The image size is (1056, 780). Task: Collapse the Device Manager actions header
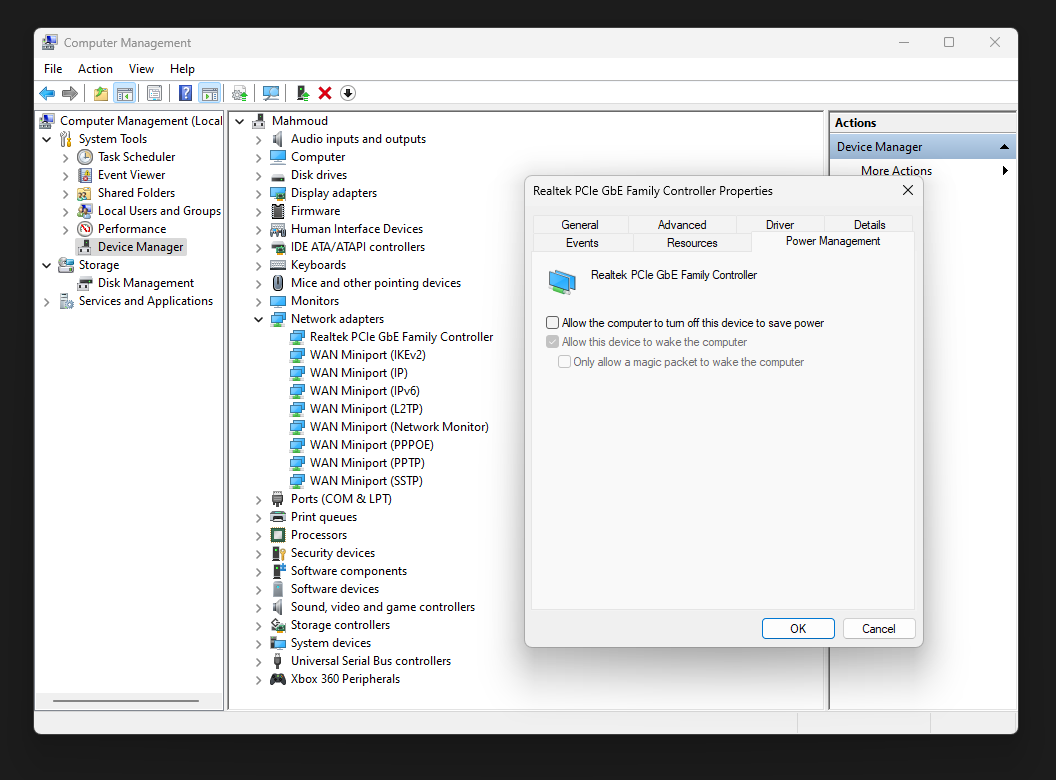1004,147
